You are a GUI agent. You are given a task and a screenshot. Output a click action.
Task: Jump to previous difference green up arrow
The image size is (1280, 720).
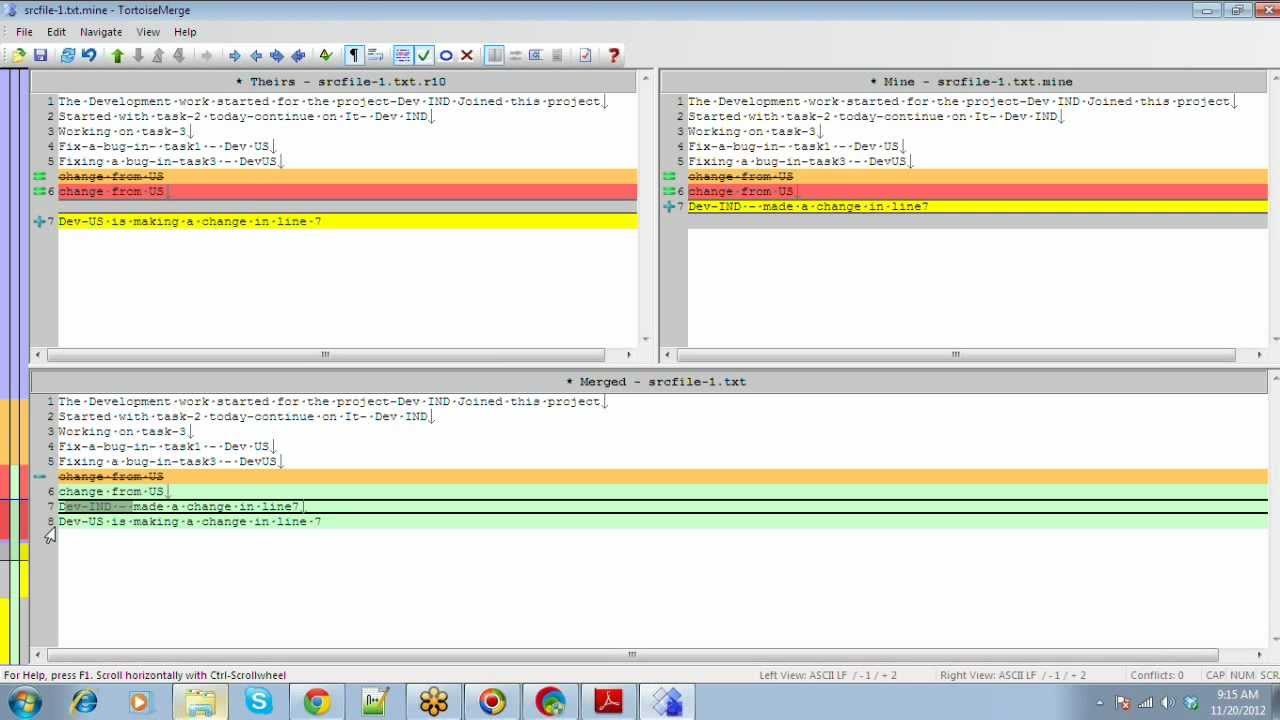117,56
